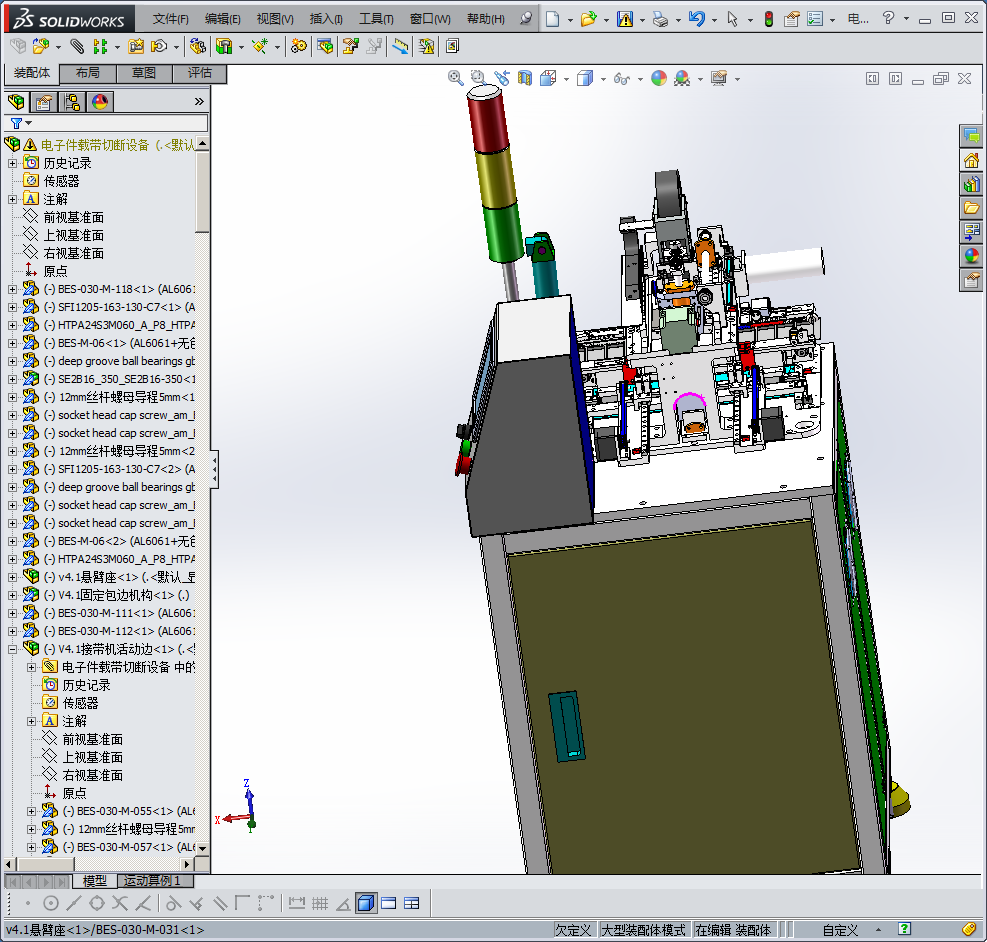987x942 pixels.
Task: Open the 文件(F) menu
Action: pos(171,20)
